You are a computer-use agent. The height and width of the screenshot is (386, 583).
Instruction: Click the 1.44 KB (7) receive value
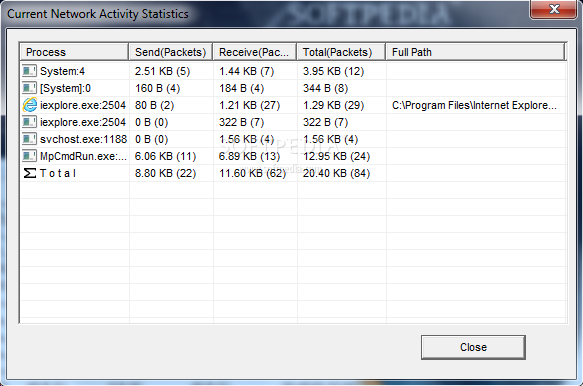coord(246,71)
